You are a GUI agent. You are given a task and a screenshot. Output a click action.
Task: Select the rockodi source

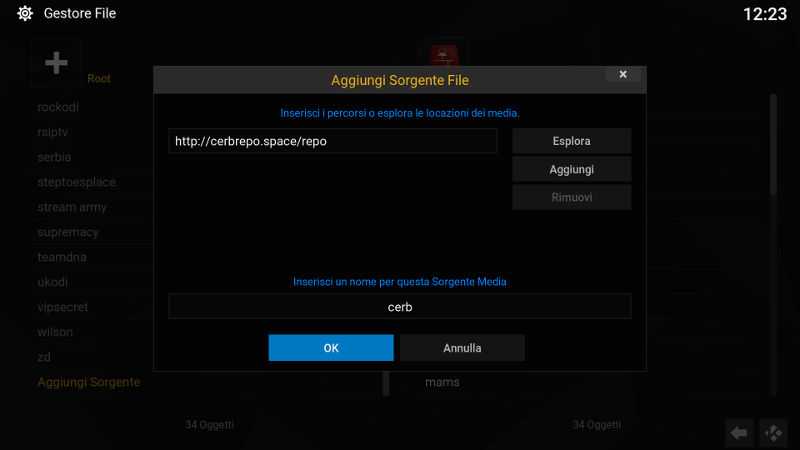(x=58, y=107)
